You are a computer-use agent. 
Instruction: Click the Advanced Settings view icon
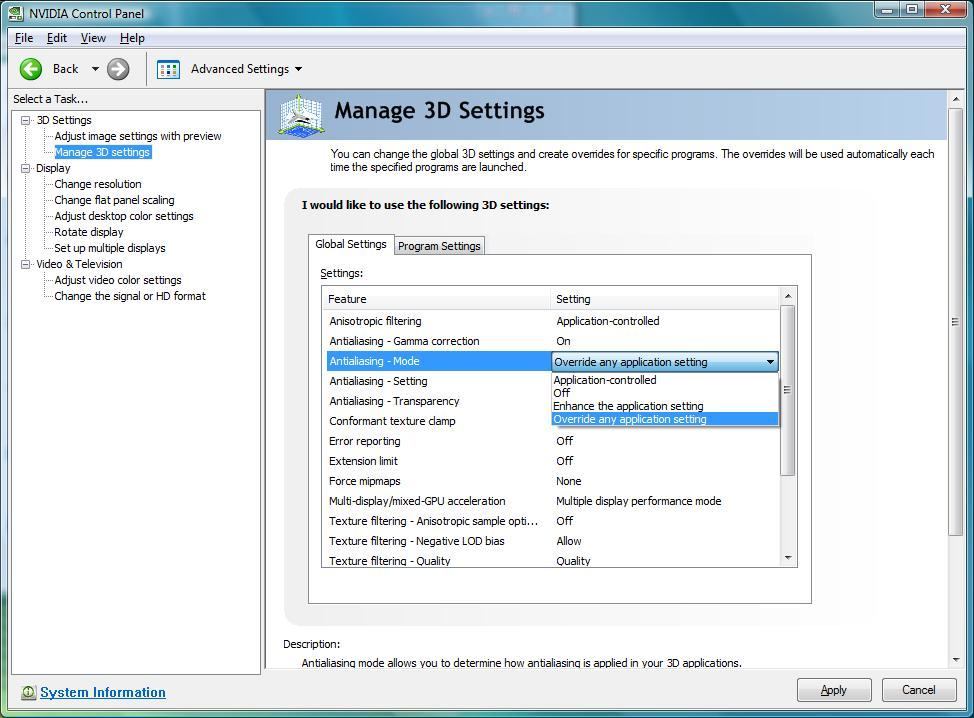[168, 69]
